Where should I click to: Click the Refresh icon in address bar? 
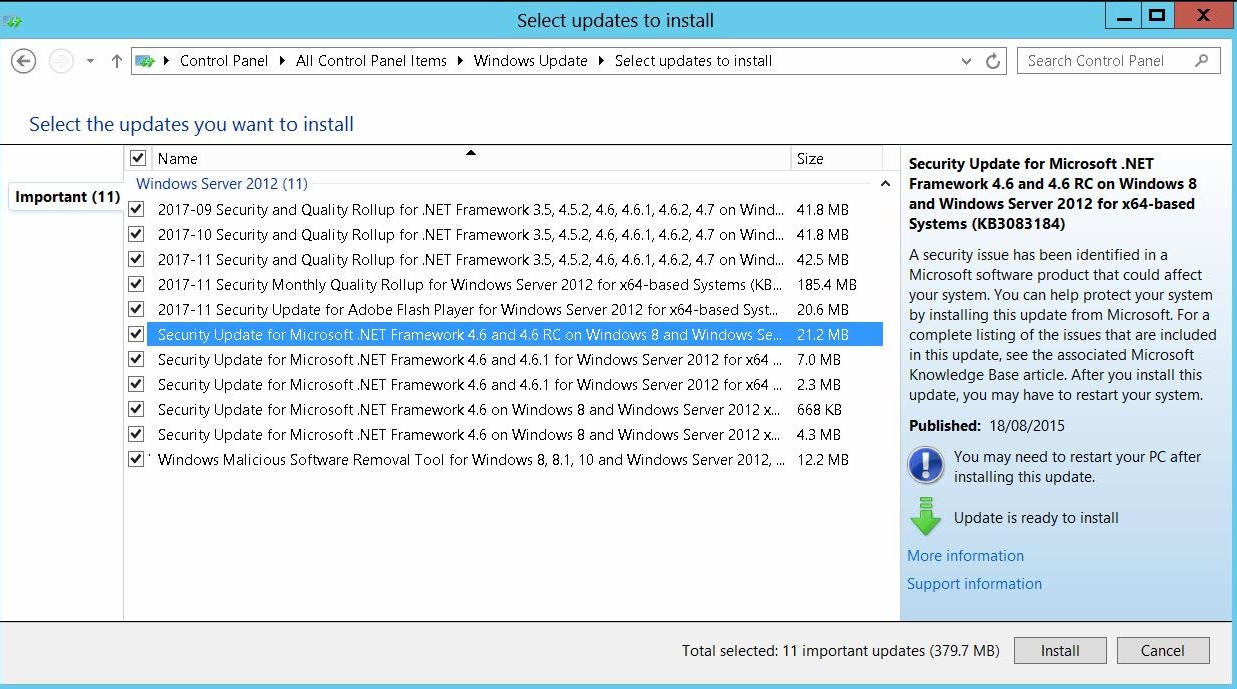993,61
